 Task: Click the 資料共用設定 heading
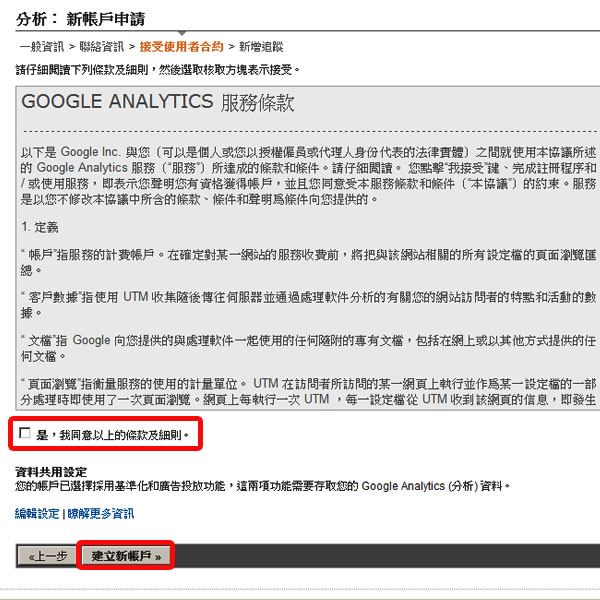[51, 472]
